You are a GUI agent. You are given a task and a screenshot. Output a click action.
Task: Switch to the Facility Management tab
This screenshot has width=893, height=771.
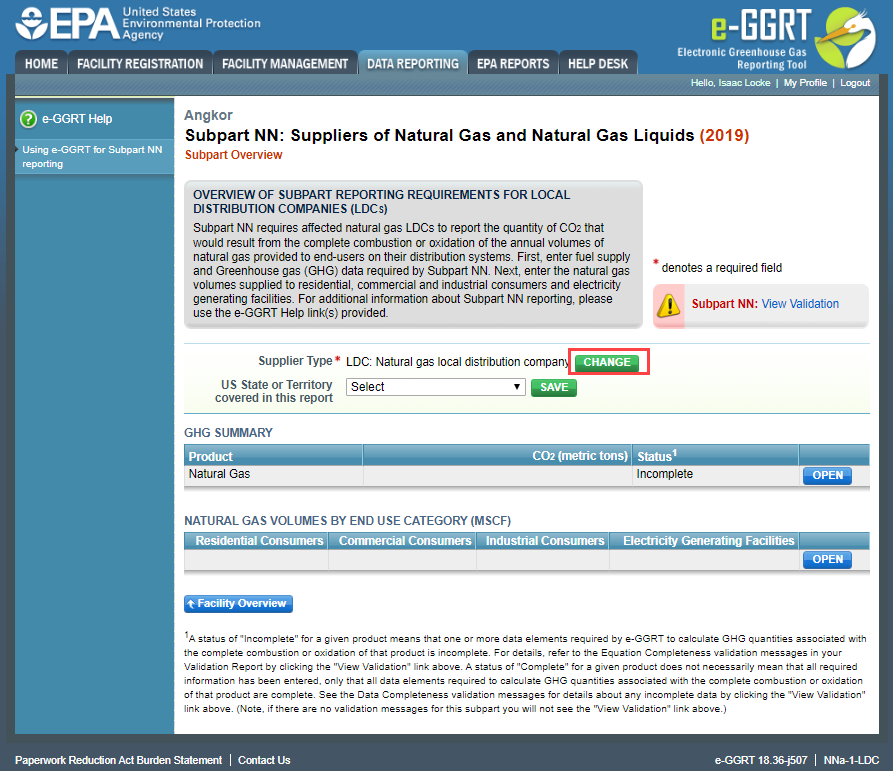[285, 64]
